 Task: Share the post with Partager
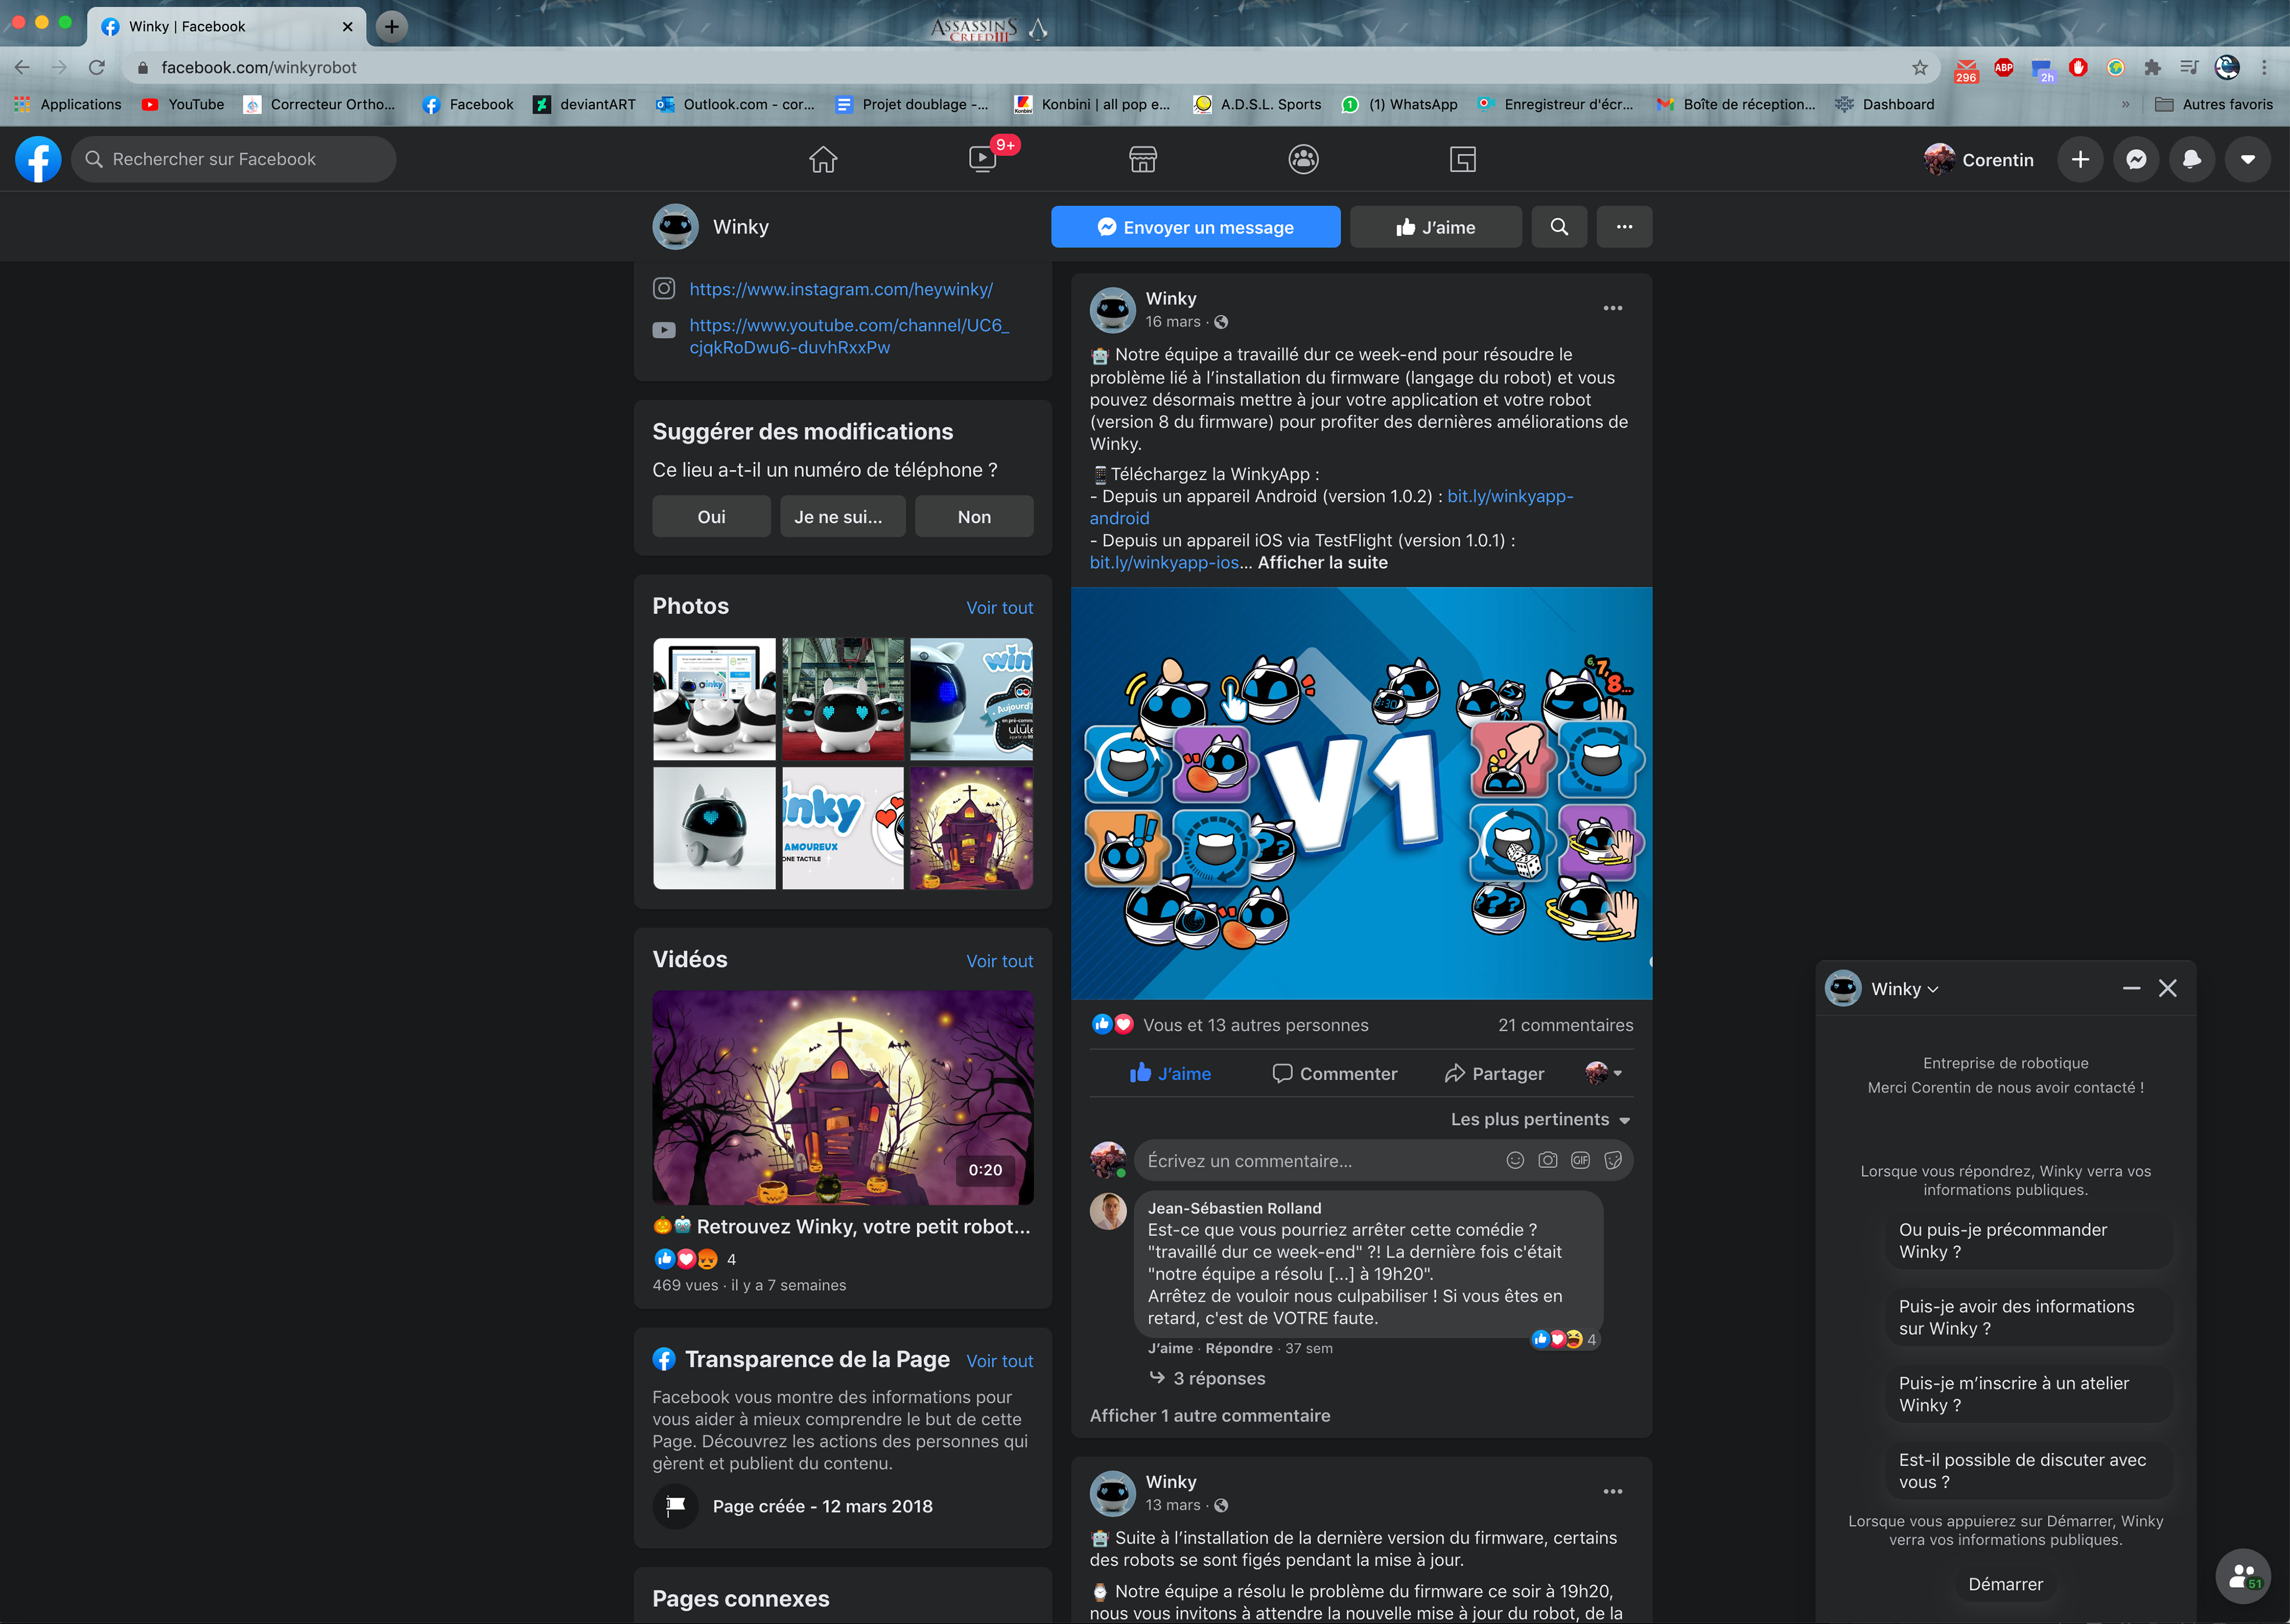(1494, 1073)
